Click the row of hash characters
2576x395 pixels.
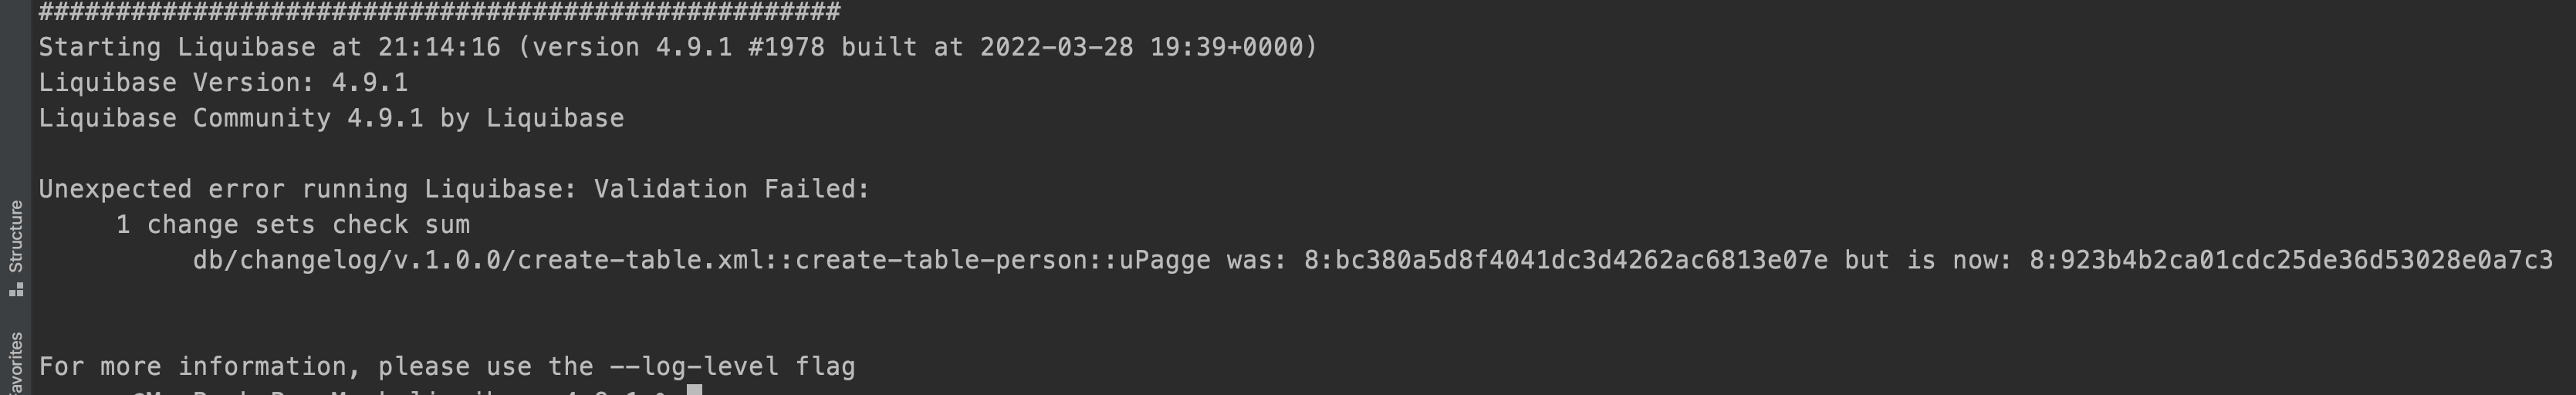tap(439, 12)
